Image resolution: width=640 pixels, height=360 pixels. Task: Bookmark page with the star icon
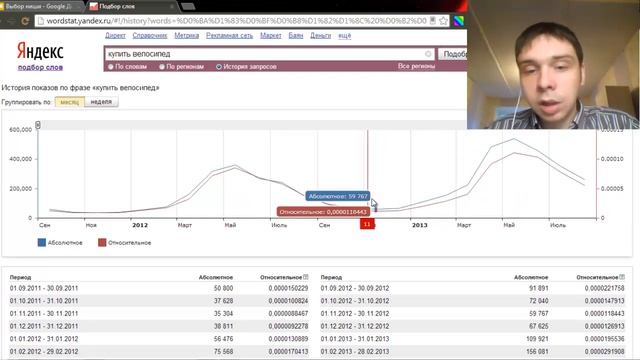point(443,21)
